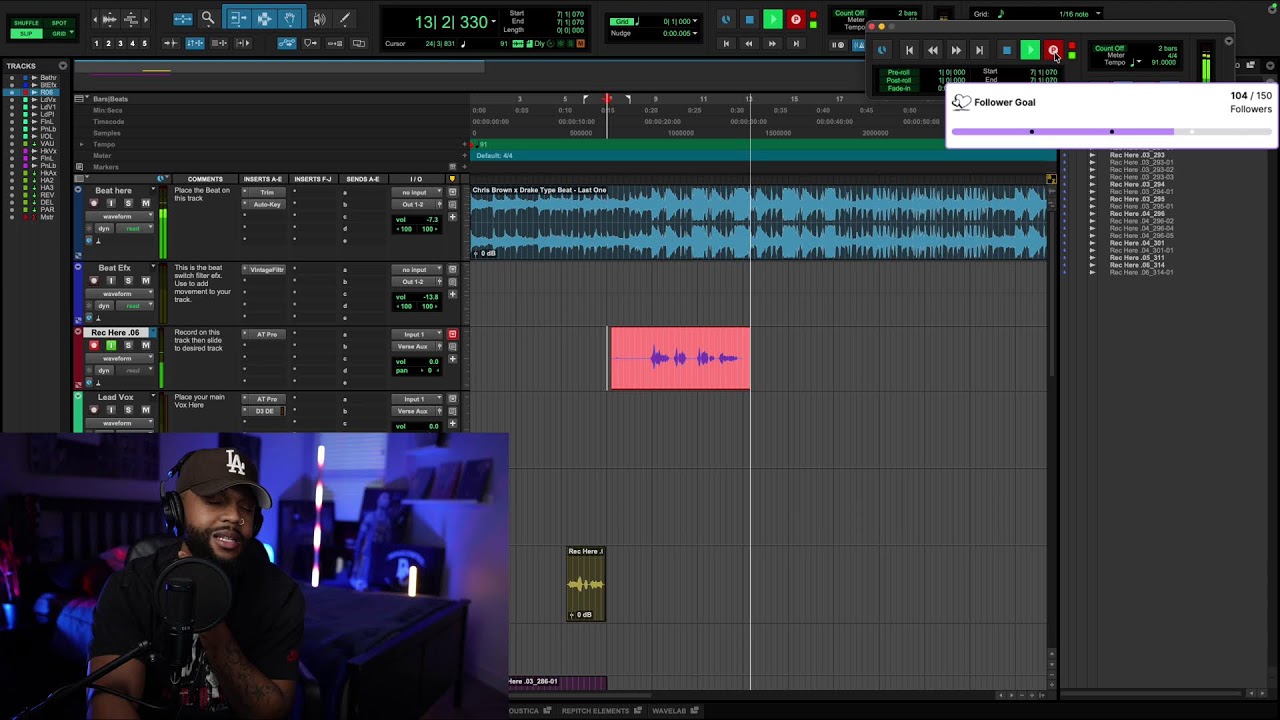Click the Beat here volume value -7.3

coord(432,220)
